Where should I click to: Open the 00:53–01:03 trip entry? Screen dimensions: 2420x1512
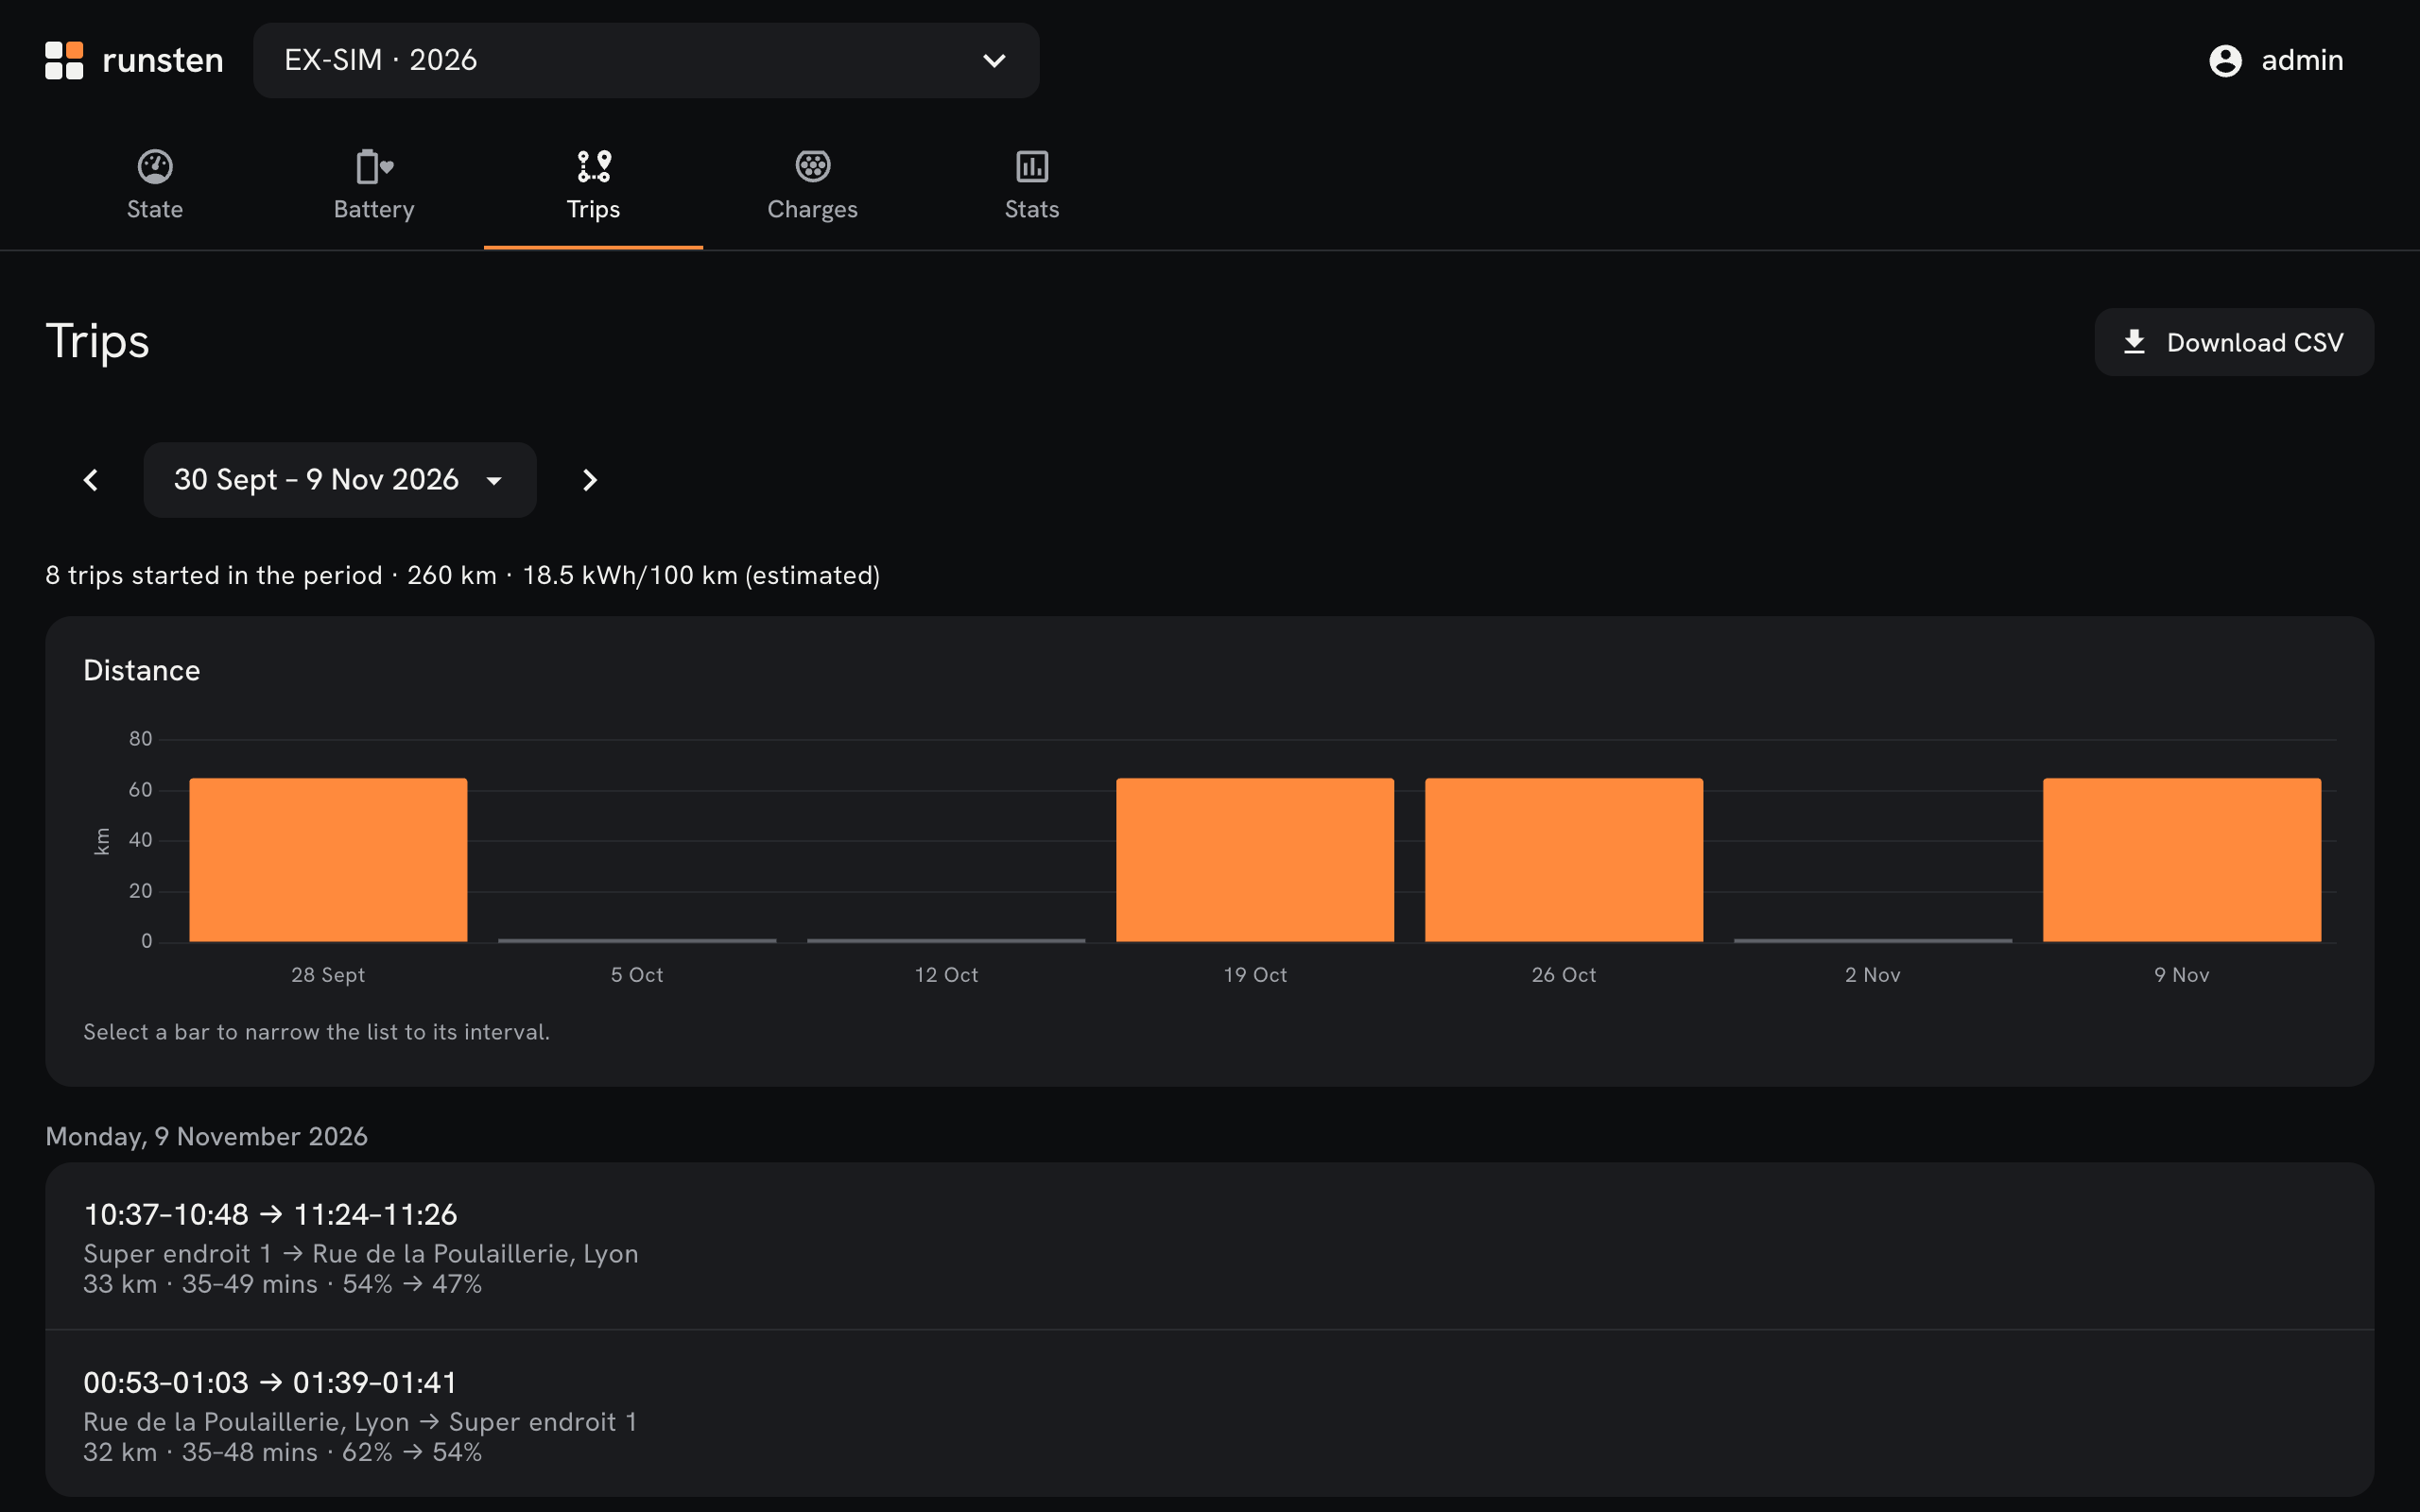pyautogui.click(x=1210, y=1413)
